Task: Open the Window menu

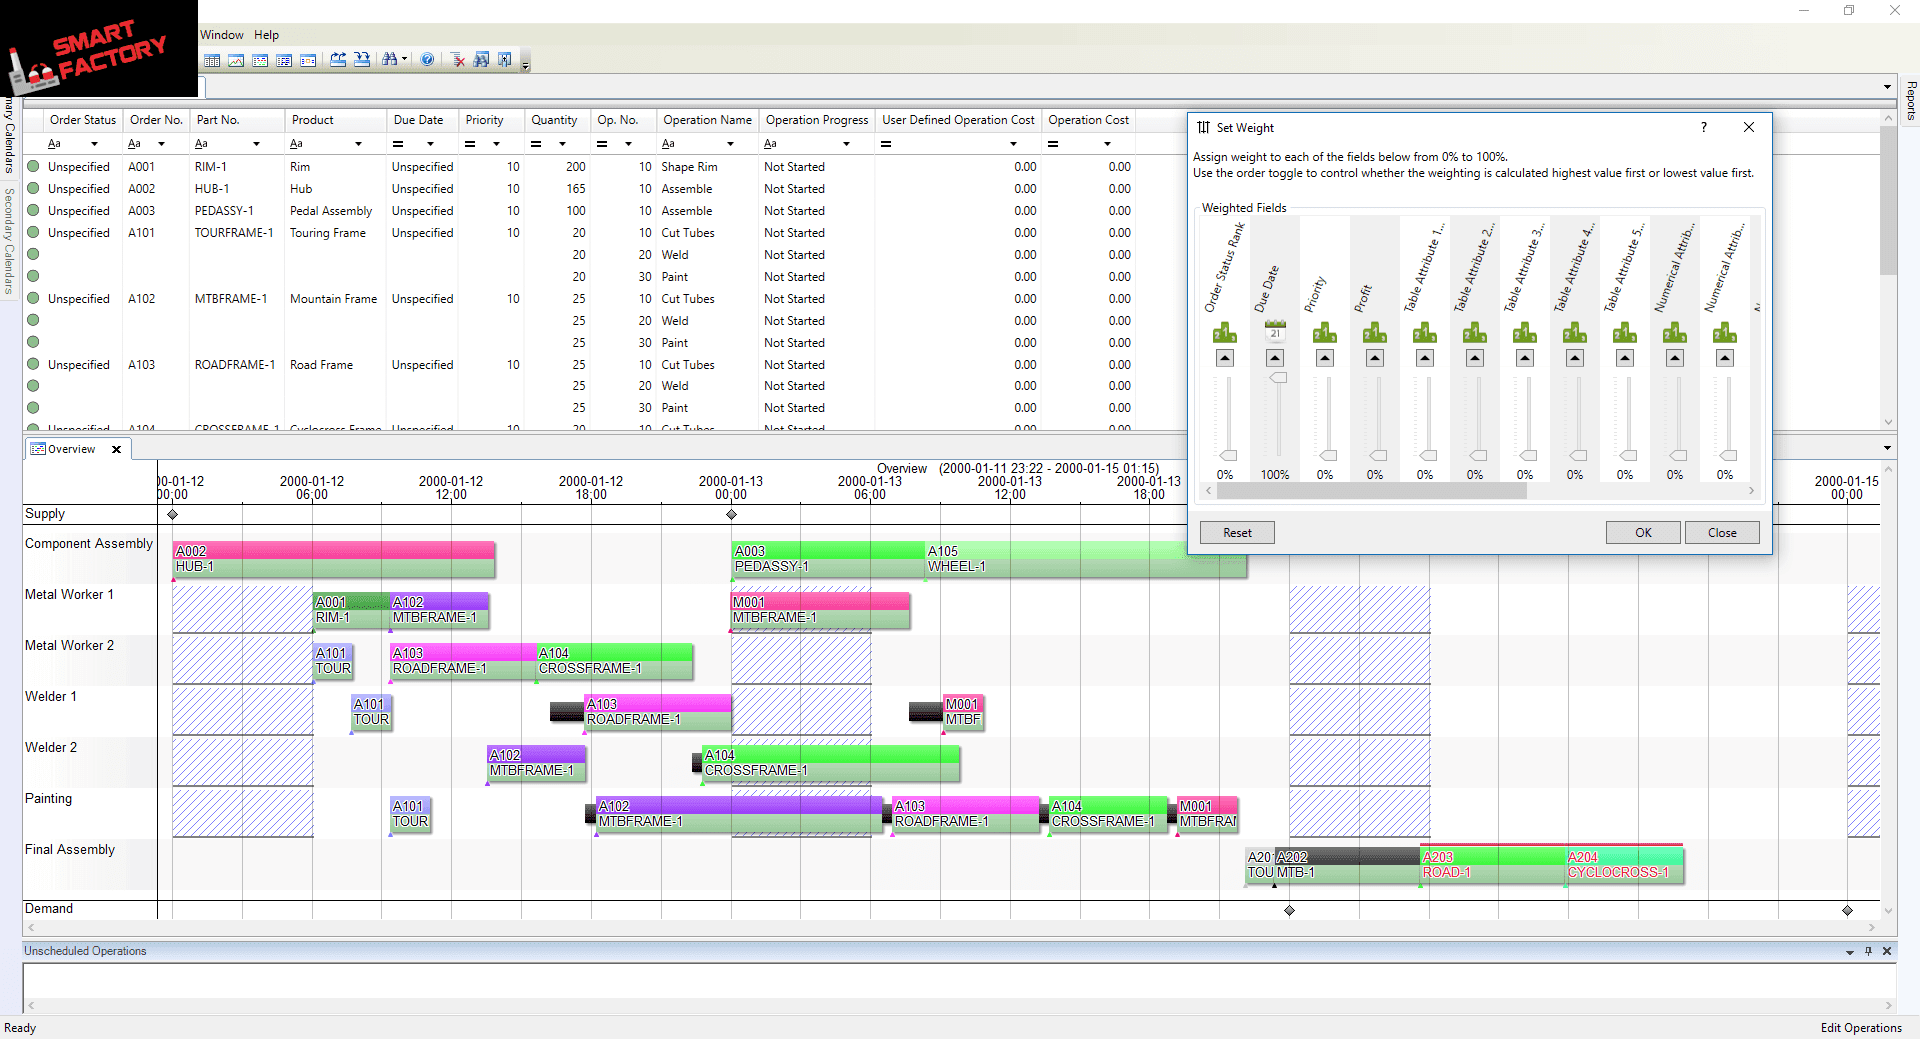Action: click(221, 35)
